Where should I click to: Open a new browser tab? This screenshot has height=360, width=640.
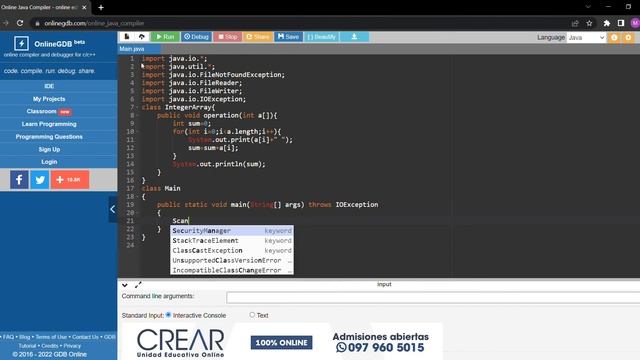pos(101,7)
